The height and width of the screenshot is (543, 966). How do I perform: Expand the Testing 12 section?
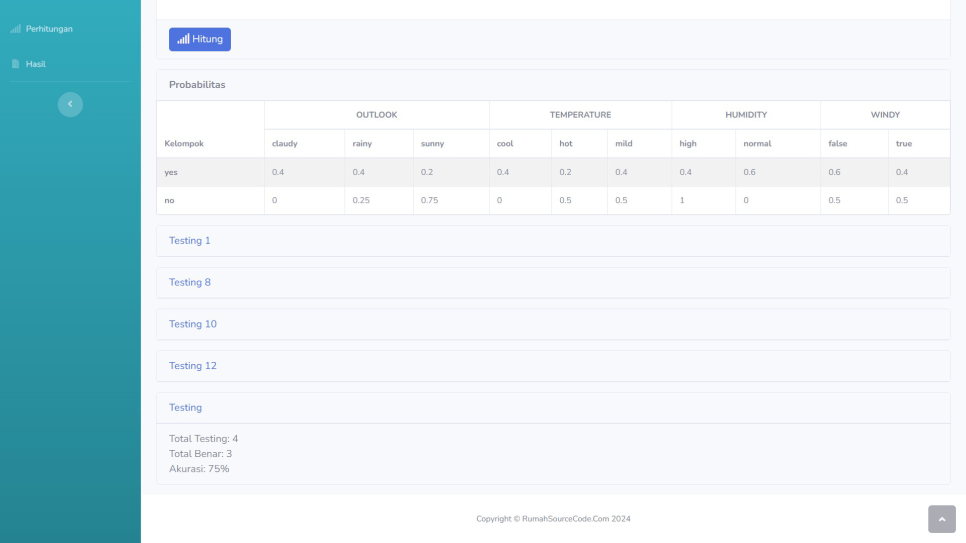[193, 366]
